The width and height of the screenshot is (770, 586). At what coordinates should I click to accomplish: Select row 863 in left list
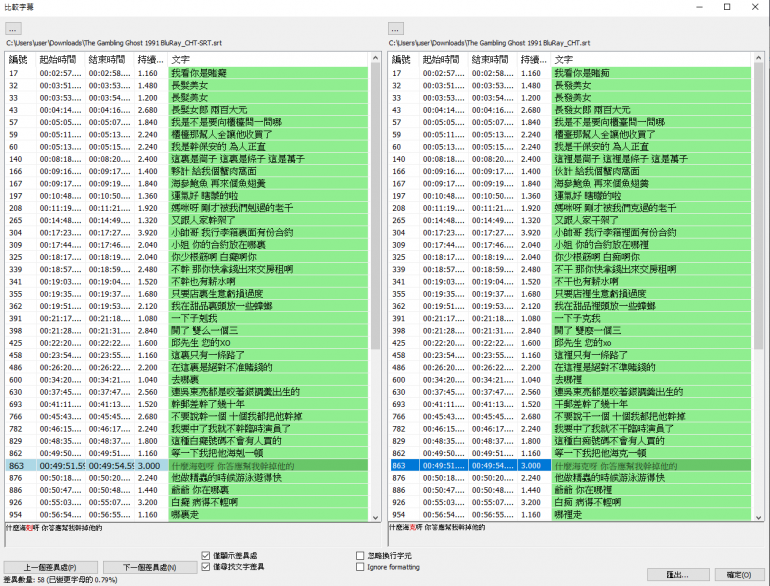[187, 466]
